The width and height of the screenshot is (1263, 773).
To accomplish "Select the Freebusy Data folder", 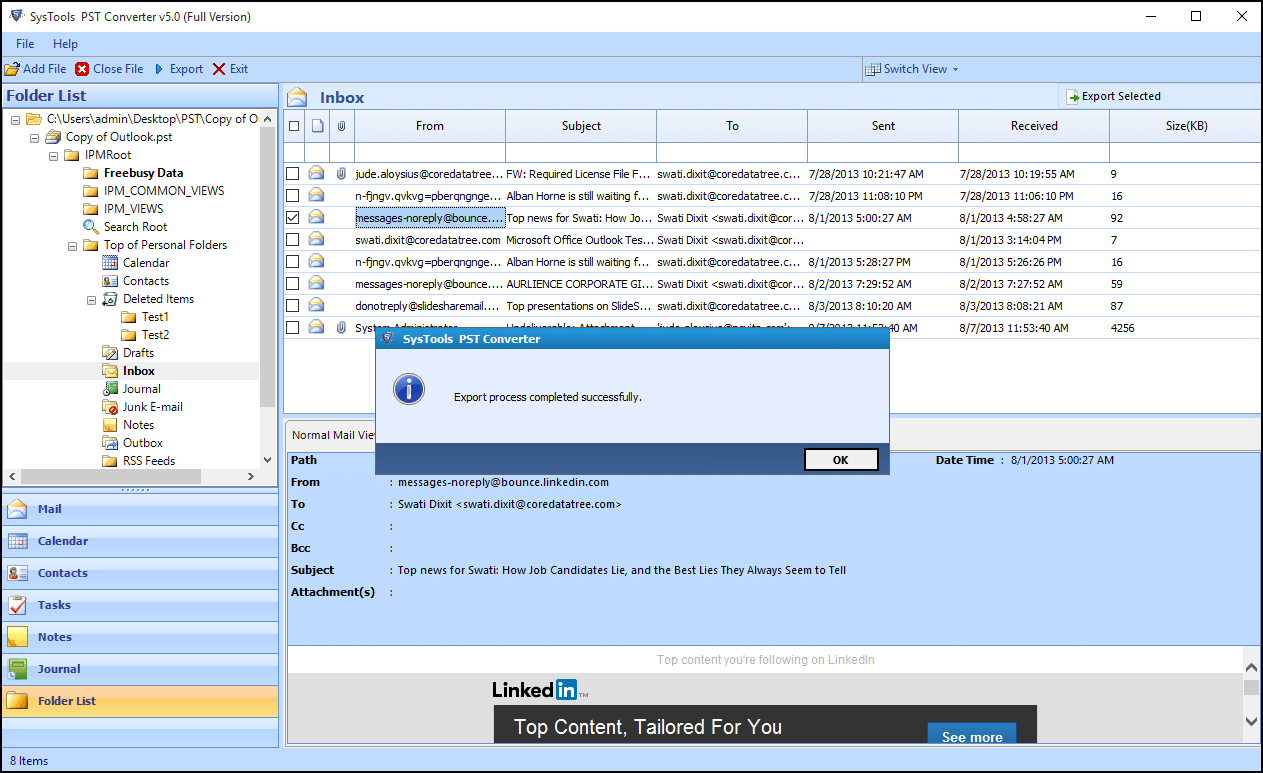I will click(x=143, y=173).
